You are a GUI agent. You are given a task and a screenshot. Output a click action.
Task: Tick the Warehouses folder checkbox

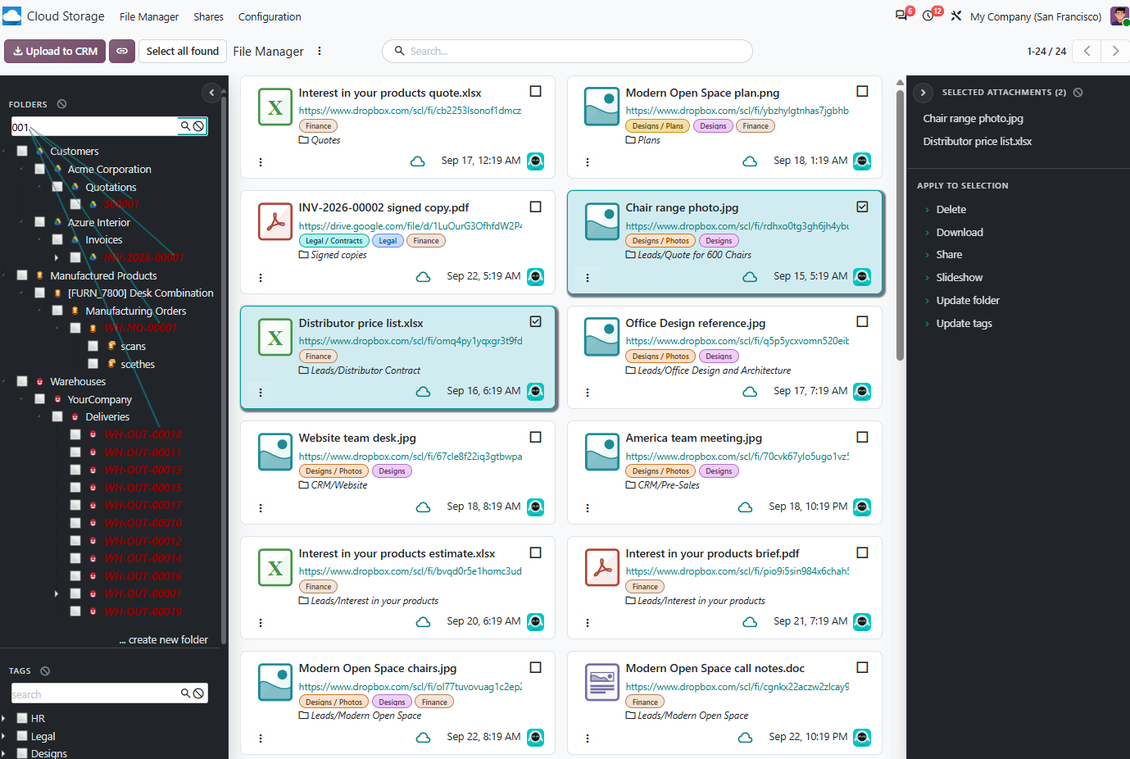(x=22, y=381)
